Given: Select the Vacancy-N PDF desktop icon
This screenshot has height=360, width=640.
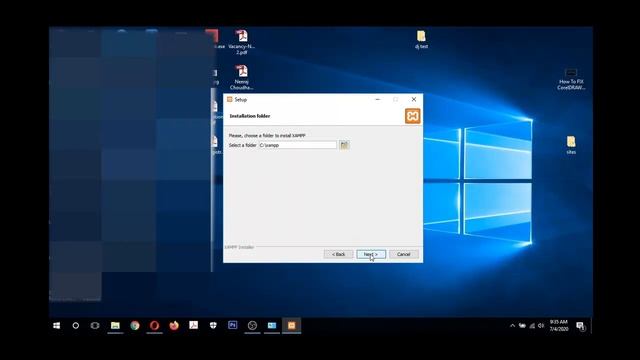Looking at the screenshot, I should tap(242, 42).
